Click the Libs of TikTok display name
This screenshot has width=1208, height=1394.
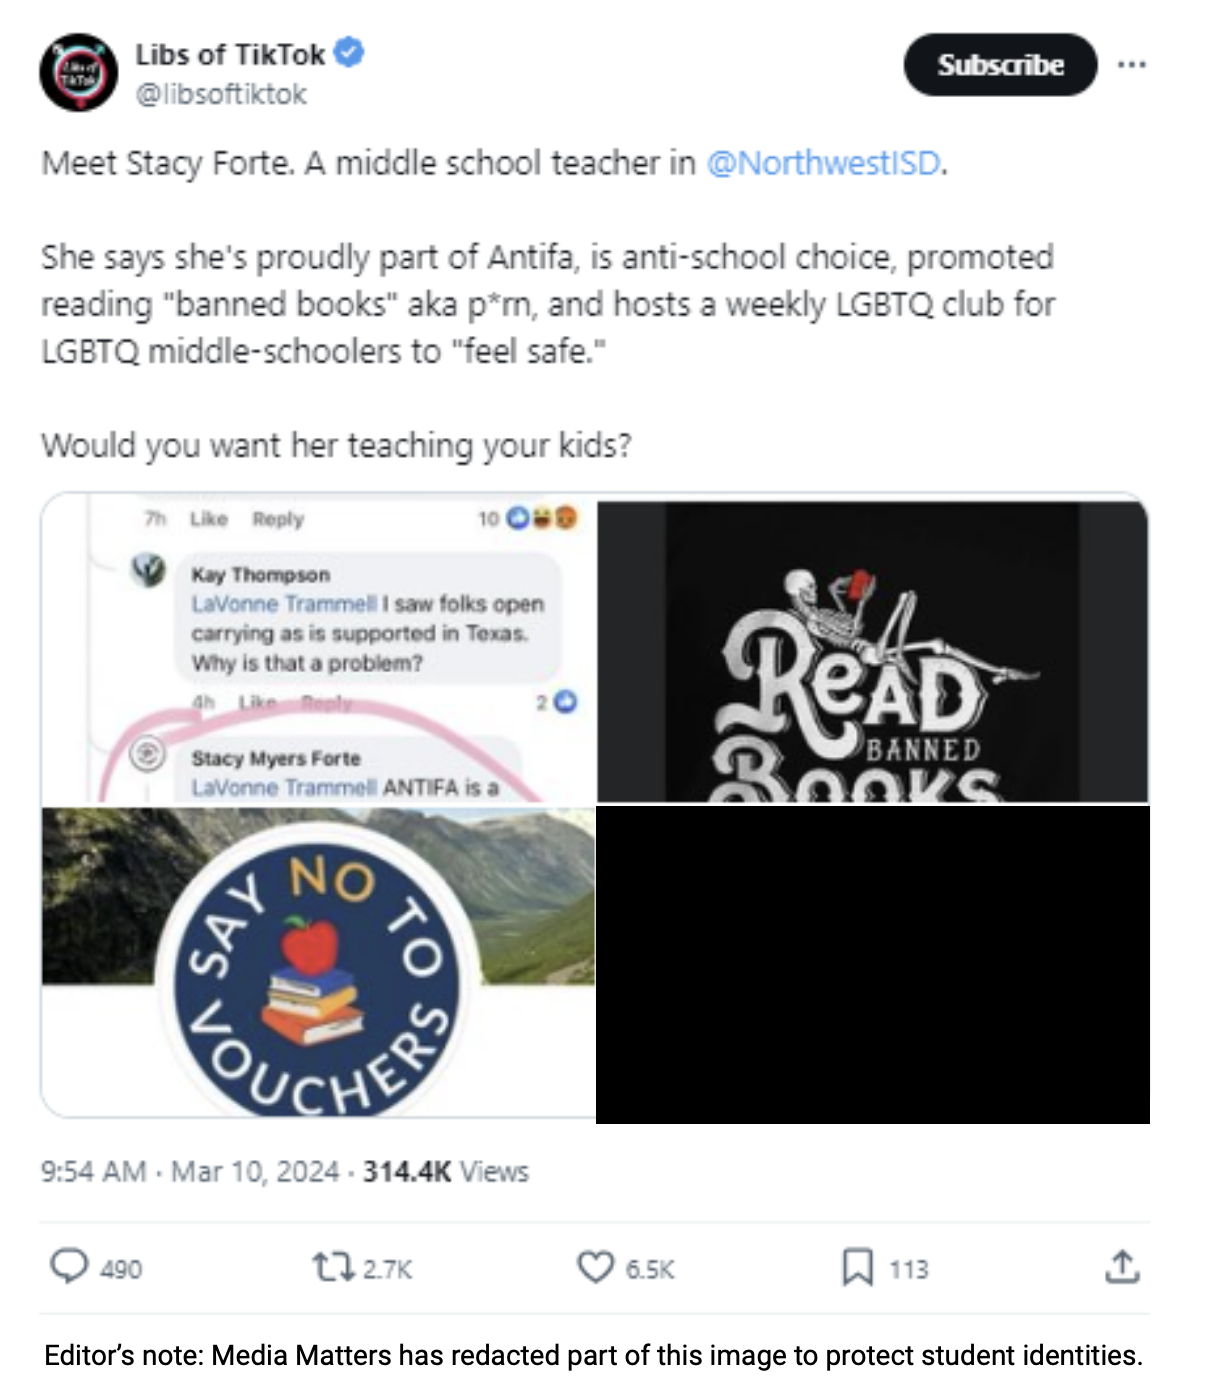click(231, 54)
